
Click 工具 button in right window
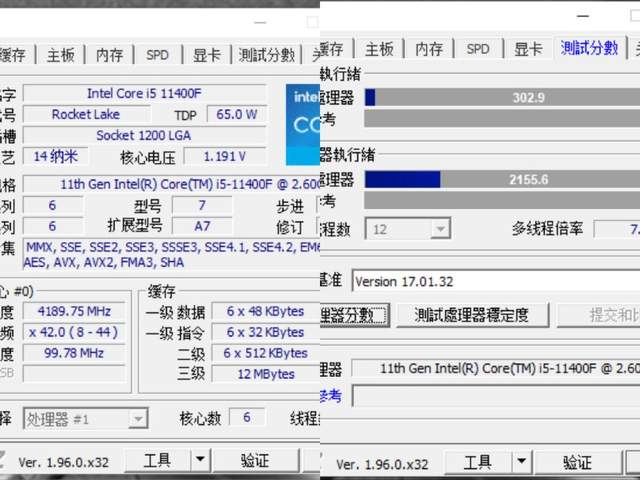click(478, 462)
